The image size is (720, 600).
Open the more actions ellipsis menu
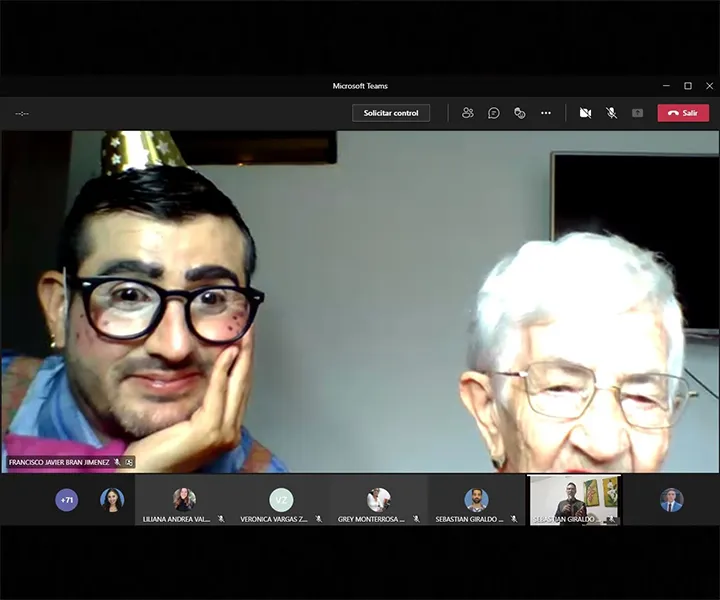tap(546, 113)
